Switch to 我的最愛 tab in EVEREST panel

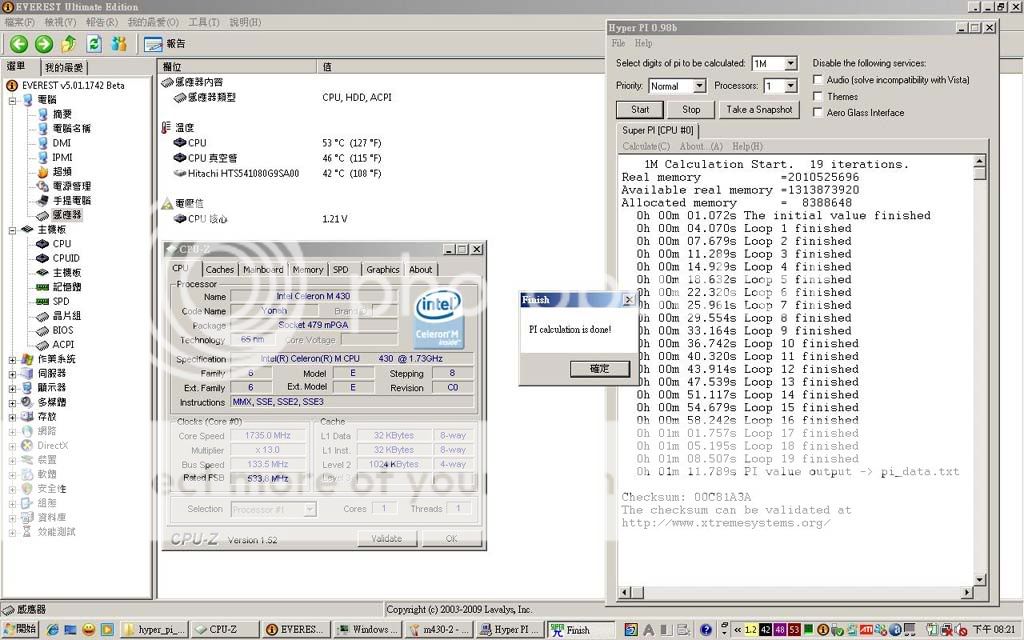[x=64, y=67]
